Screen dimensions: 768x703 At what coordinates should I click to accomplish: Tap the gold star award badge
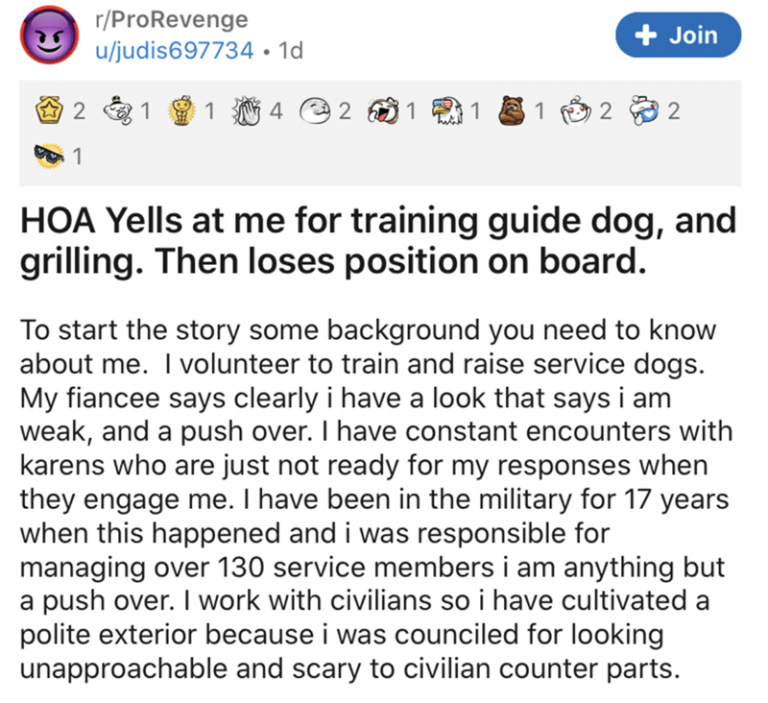tap(49, 110)
